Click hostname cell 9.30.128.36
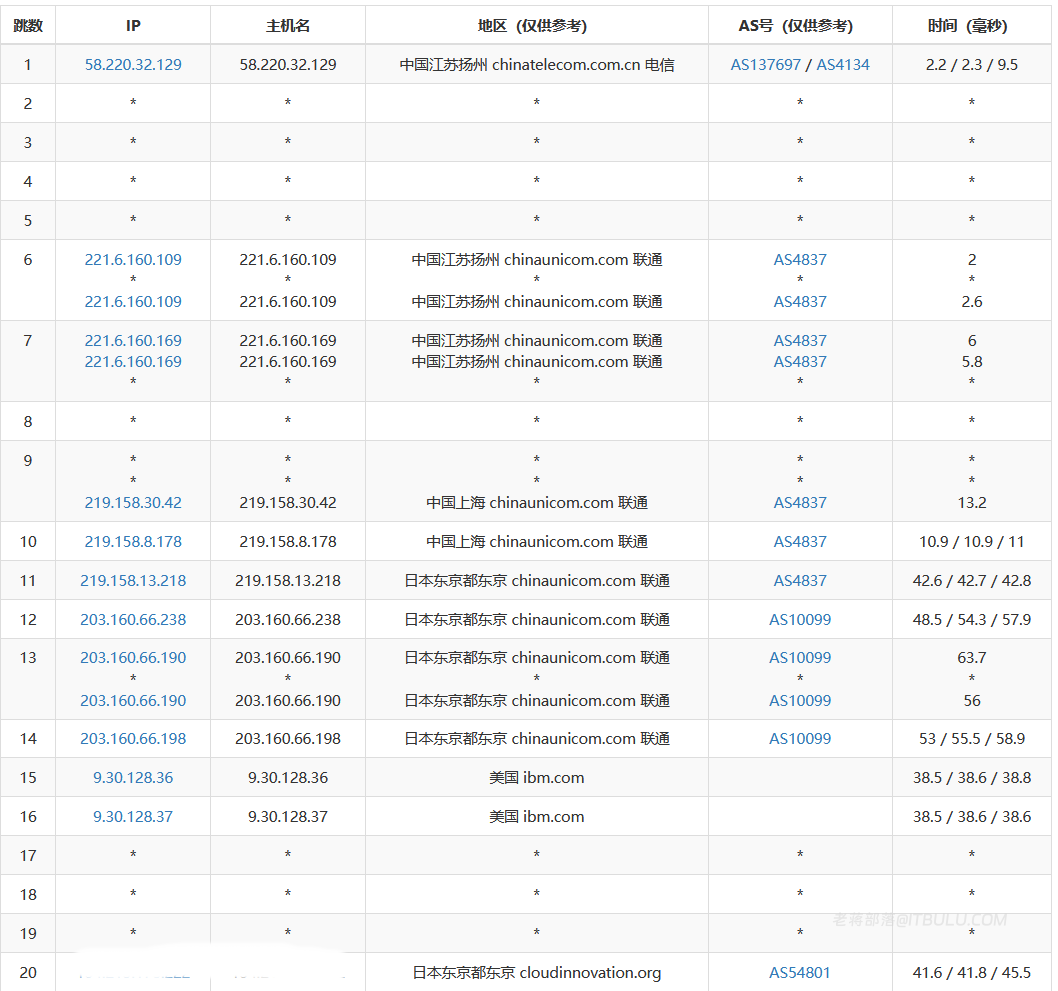This screenshot has height=991, width=1058. (x=287, y=778)
